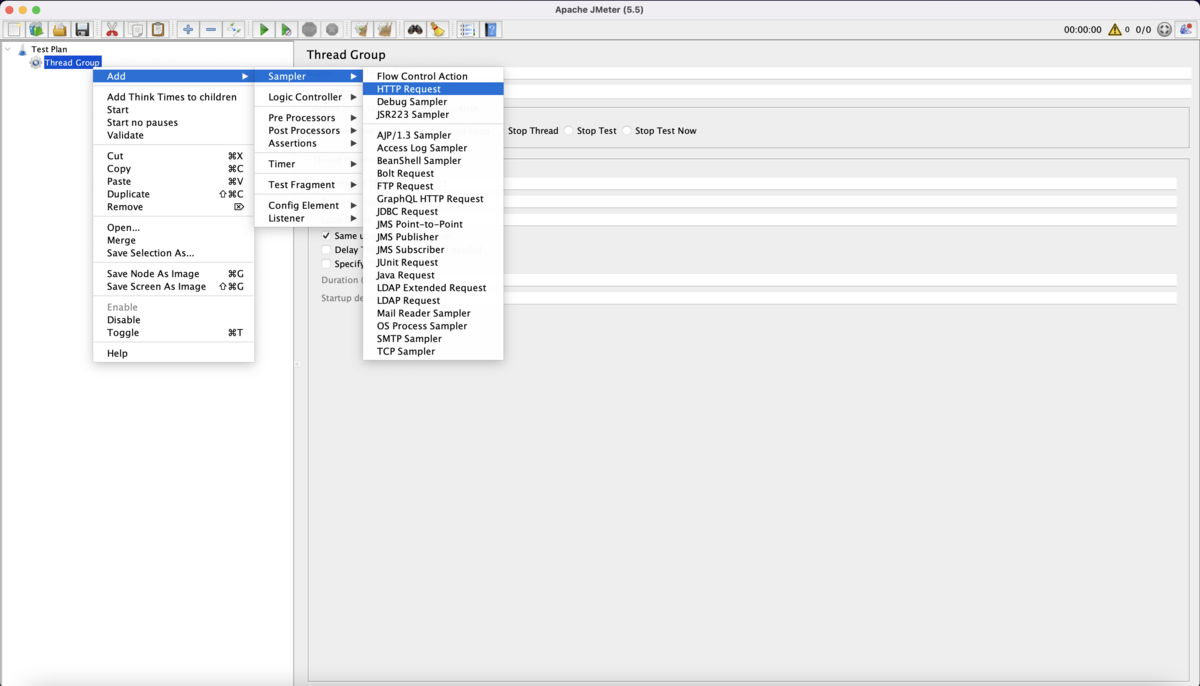
Task: Click Start no pauses toolbar icon
Action: pos(287,30)
